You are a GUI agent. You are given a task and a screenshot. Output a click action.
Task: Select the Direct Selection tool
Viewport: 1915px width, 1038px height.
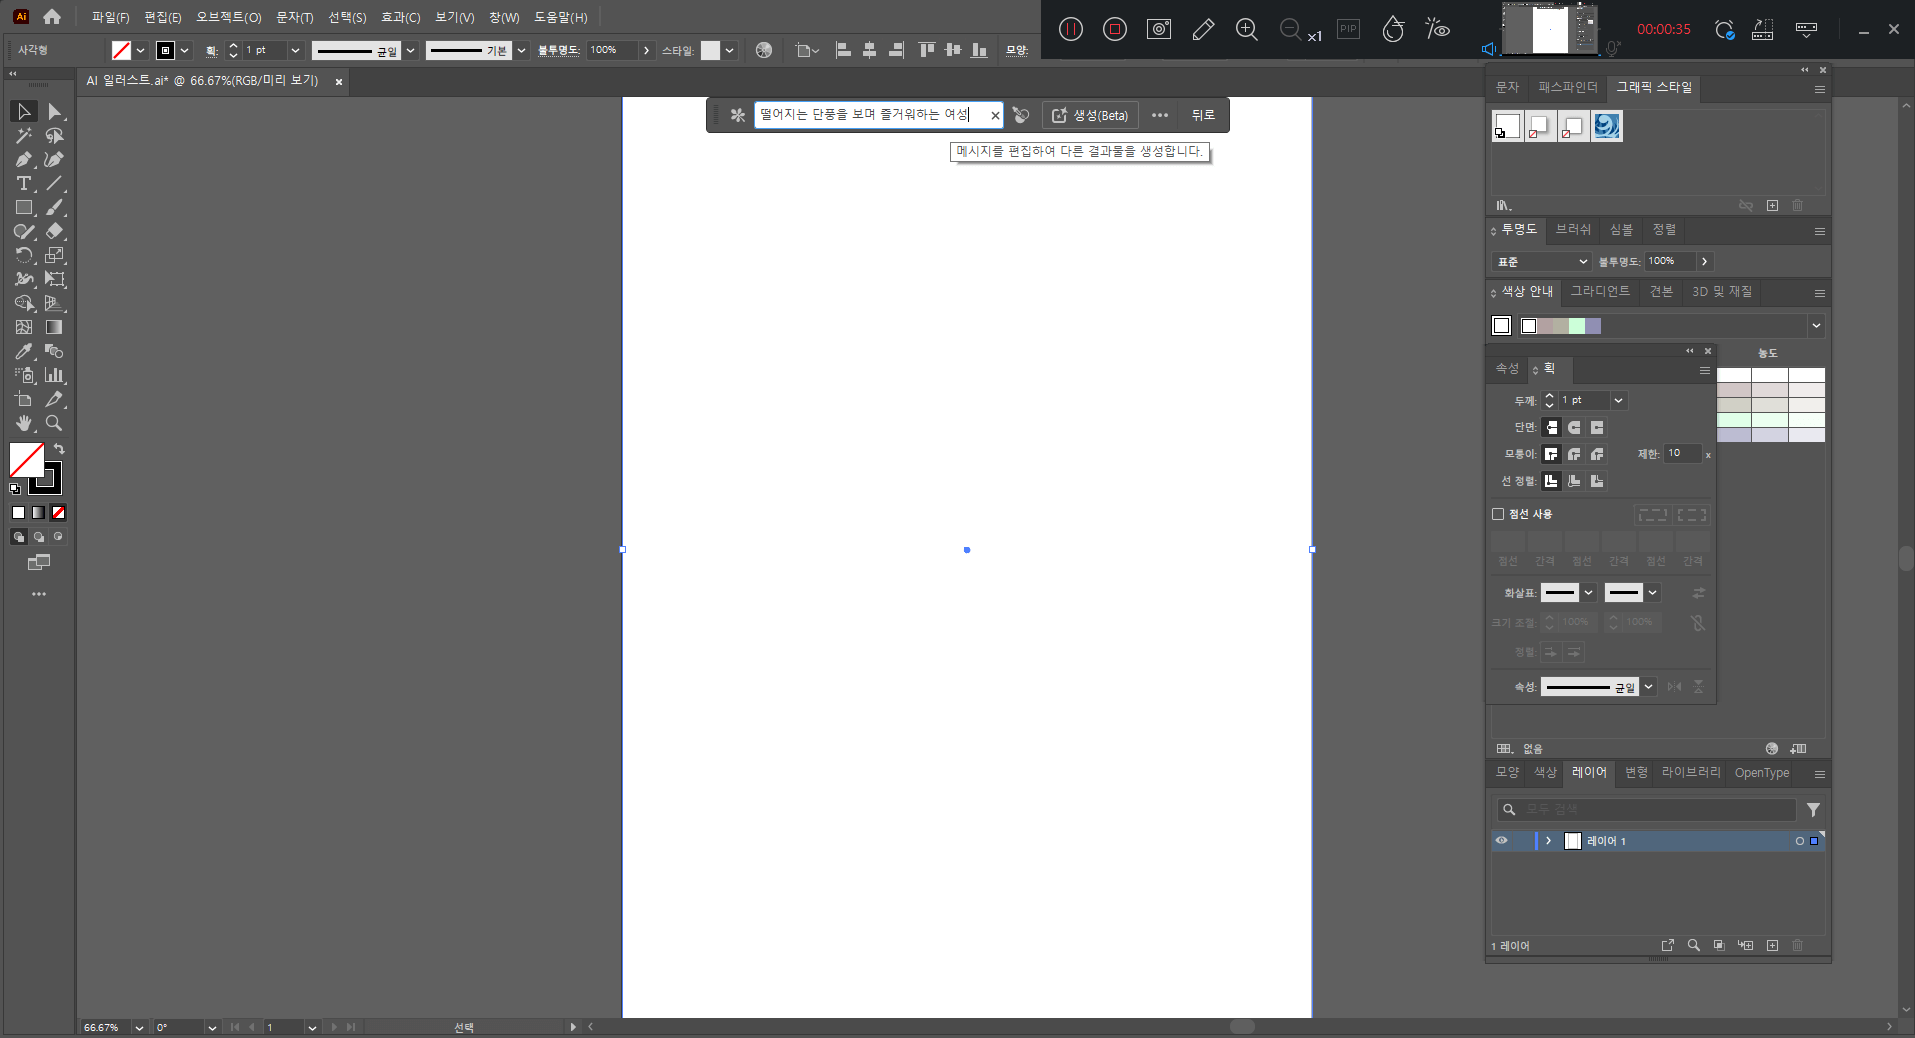click(x=55, y=111)
